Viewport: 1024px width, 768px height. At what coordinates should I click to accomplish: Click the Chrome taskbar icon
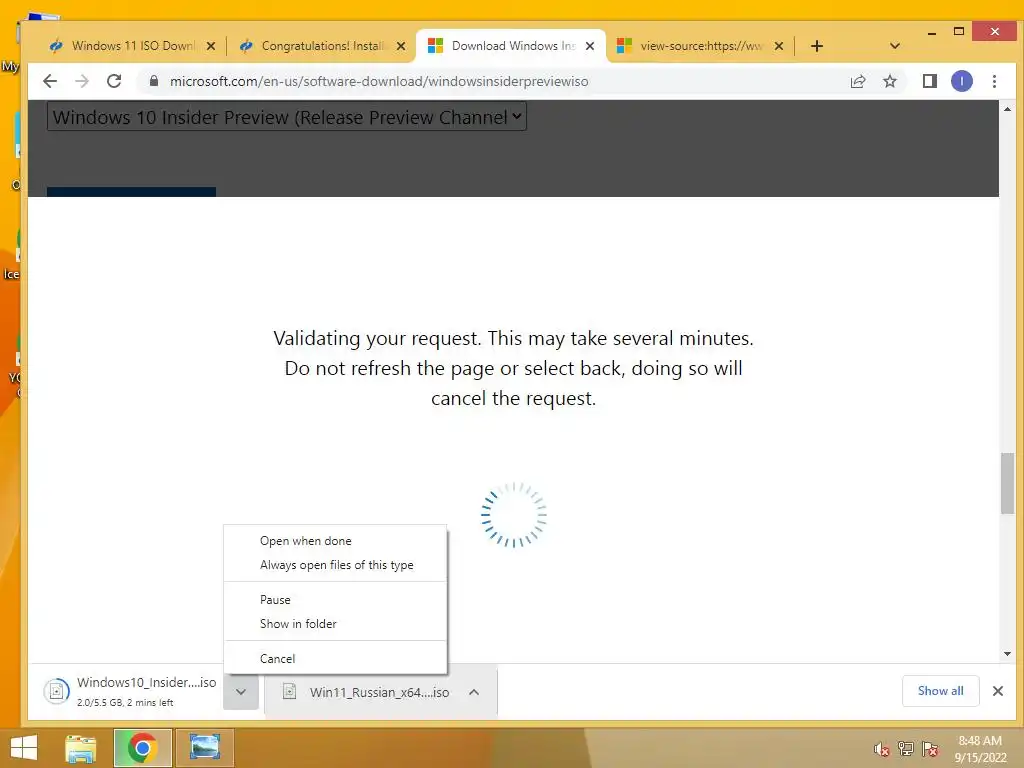[142, 748]
